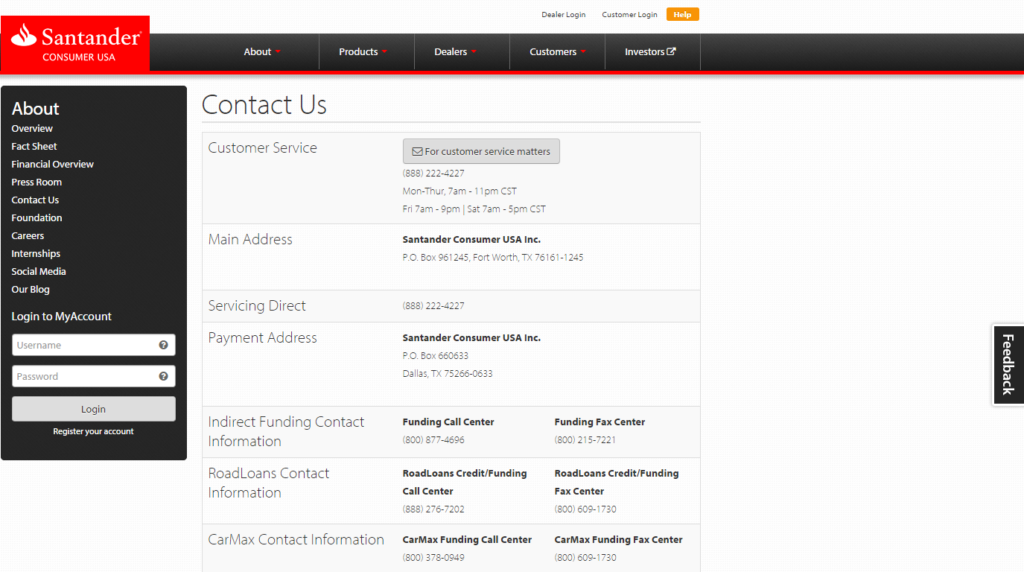Click Login to MyAccount heading
Screen dimensions: 1024x572
tap(61, 316)
